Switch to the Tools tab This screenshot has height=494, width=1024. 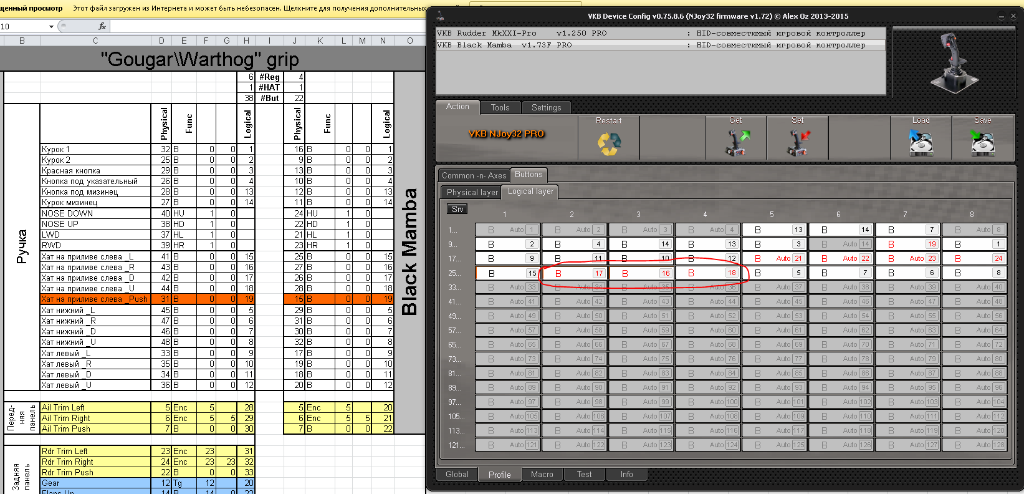[x=500, y=107]
